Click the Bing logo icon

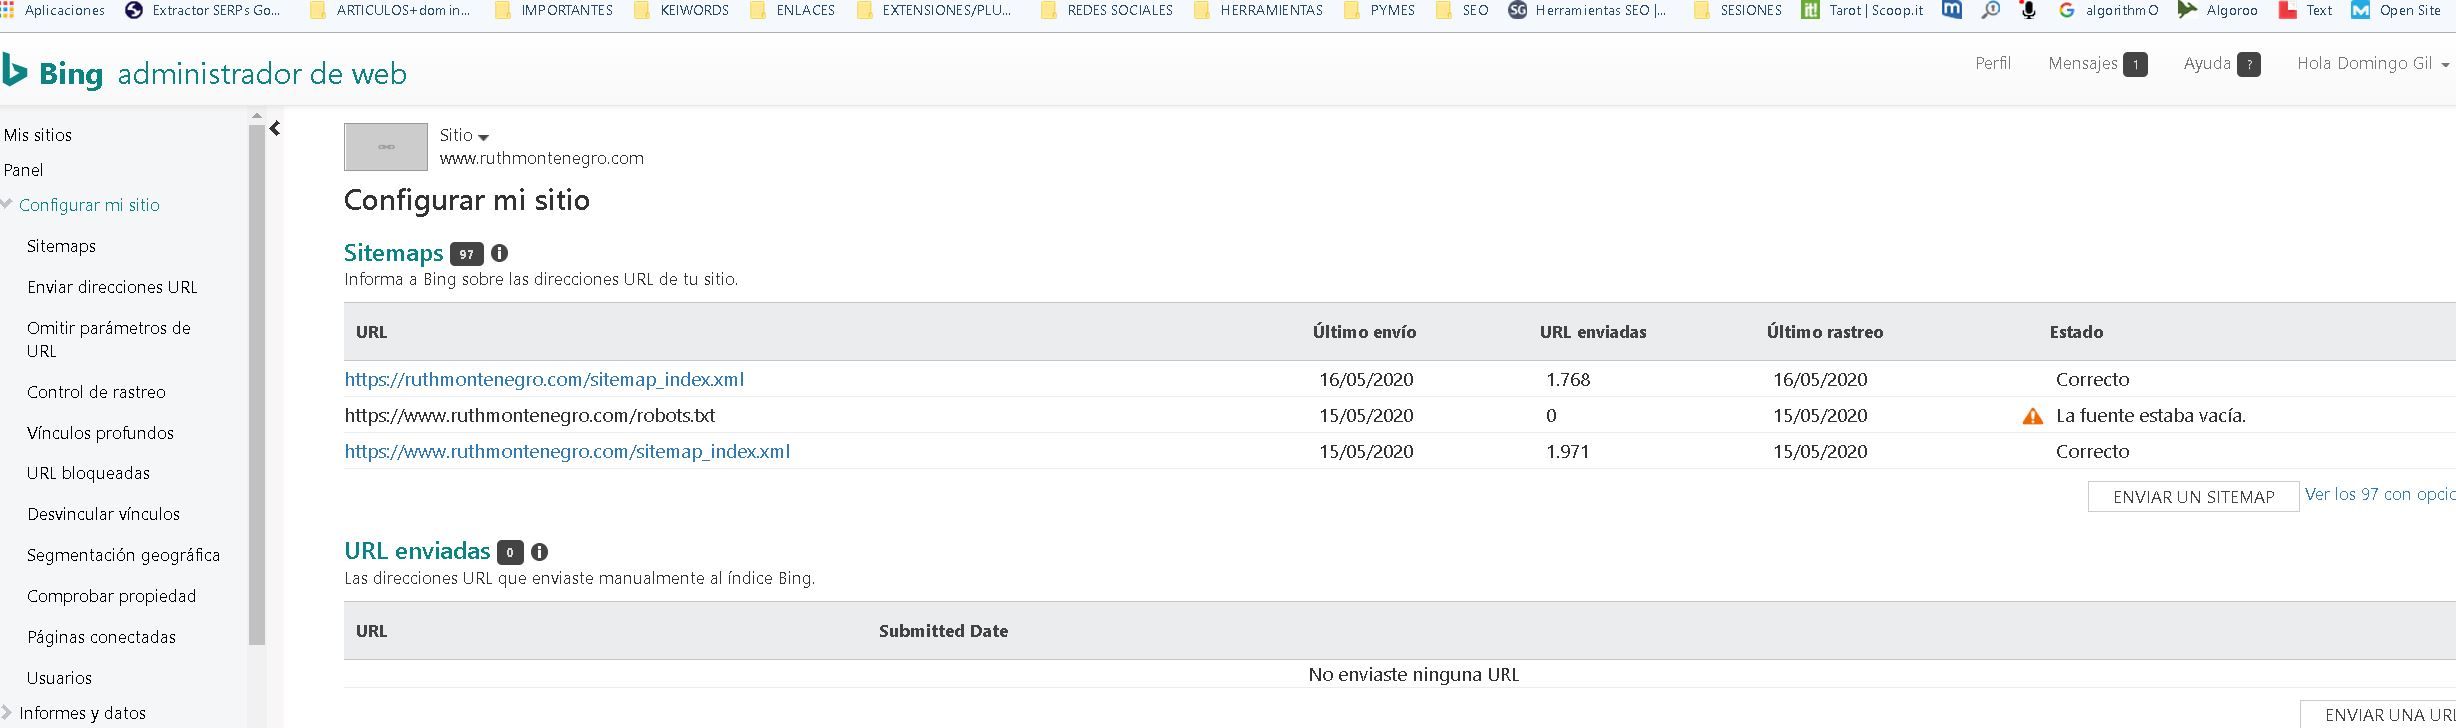pyautogui.click(x=14, y=72)
